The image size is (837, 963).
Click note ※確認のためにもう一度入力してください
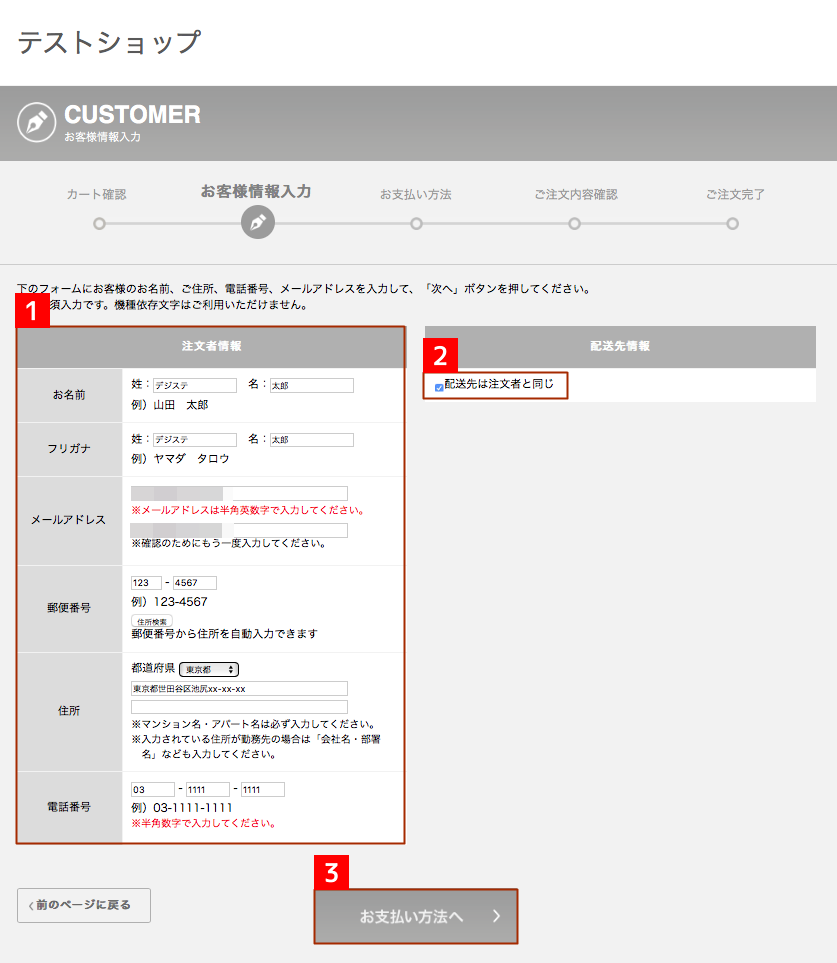tap(228, 544)
